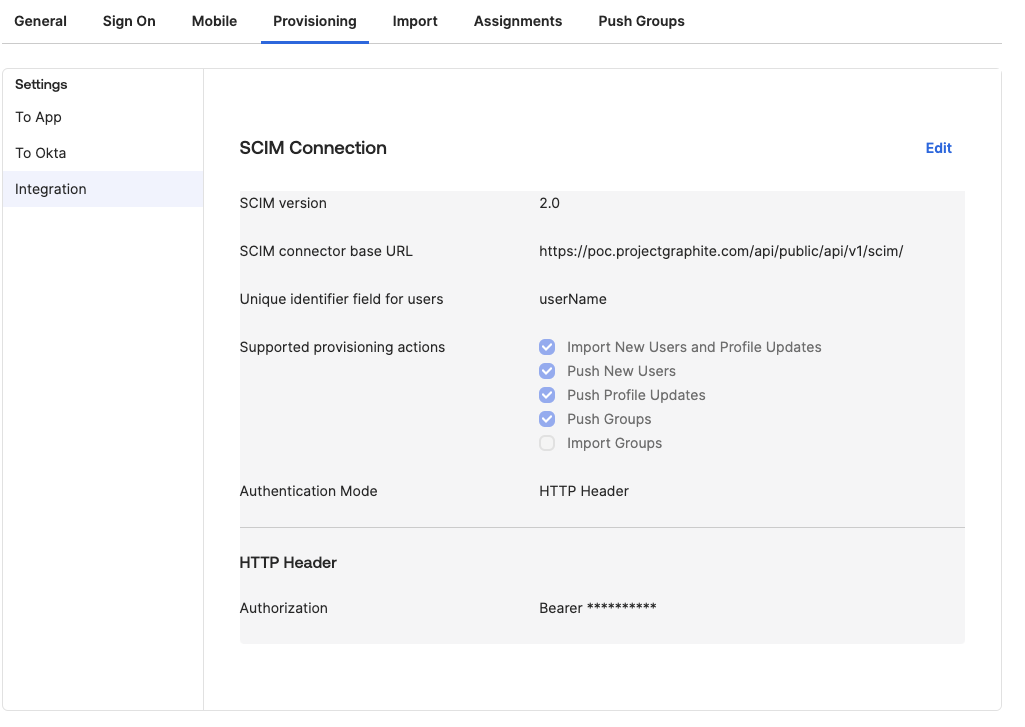Go to the Import tab
Image resolution: width=1025 pixels, height=727 pixels.
coord(415,21)
